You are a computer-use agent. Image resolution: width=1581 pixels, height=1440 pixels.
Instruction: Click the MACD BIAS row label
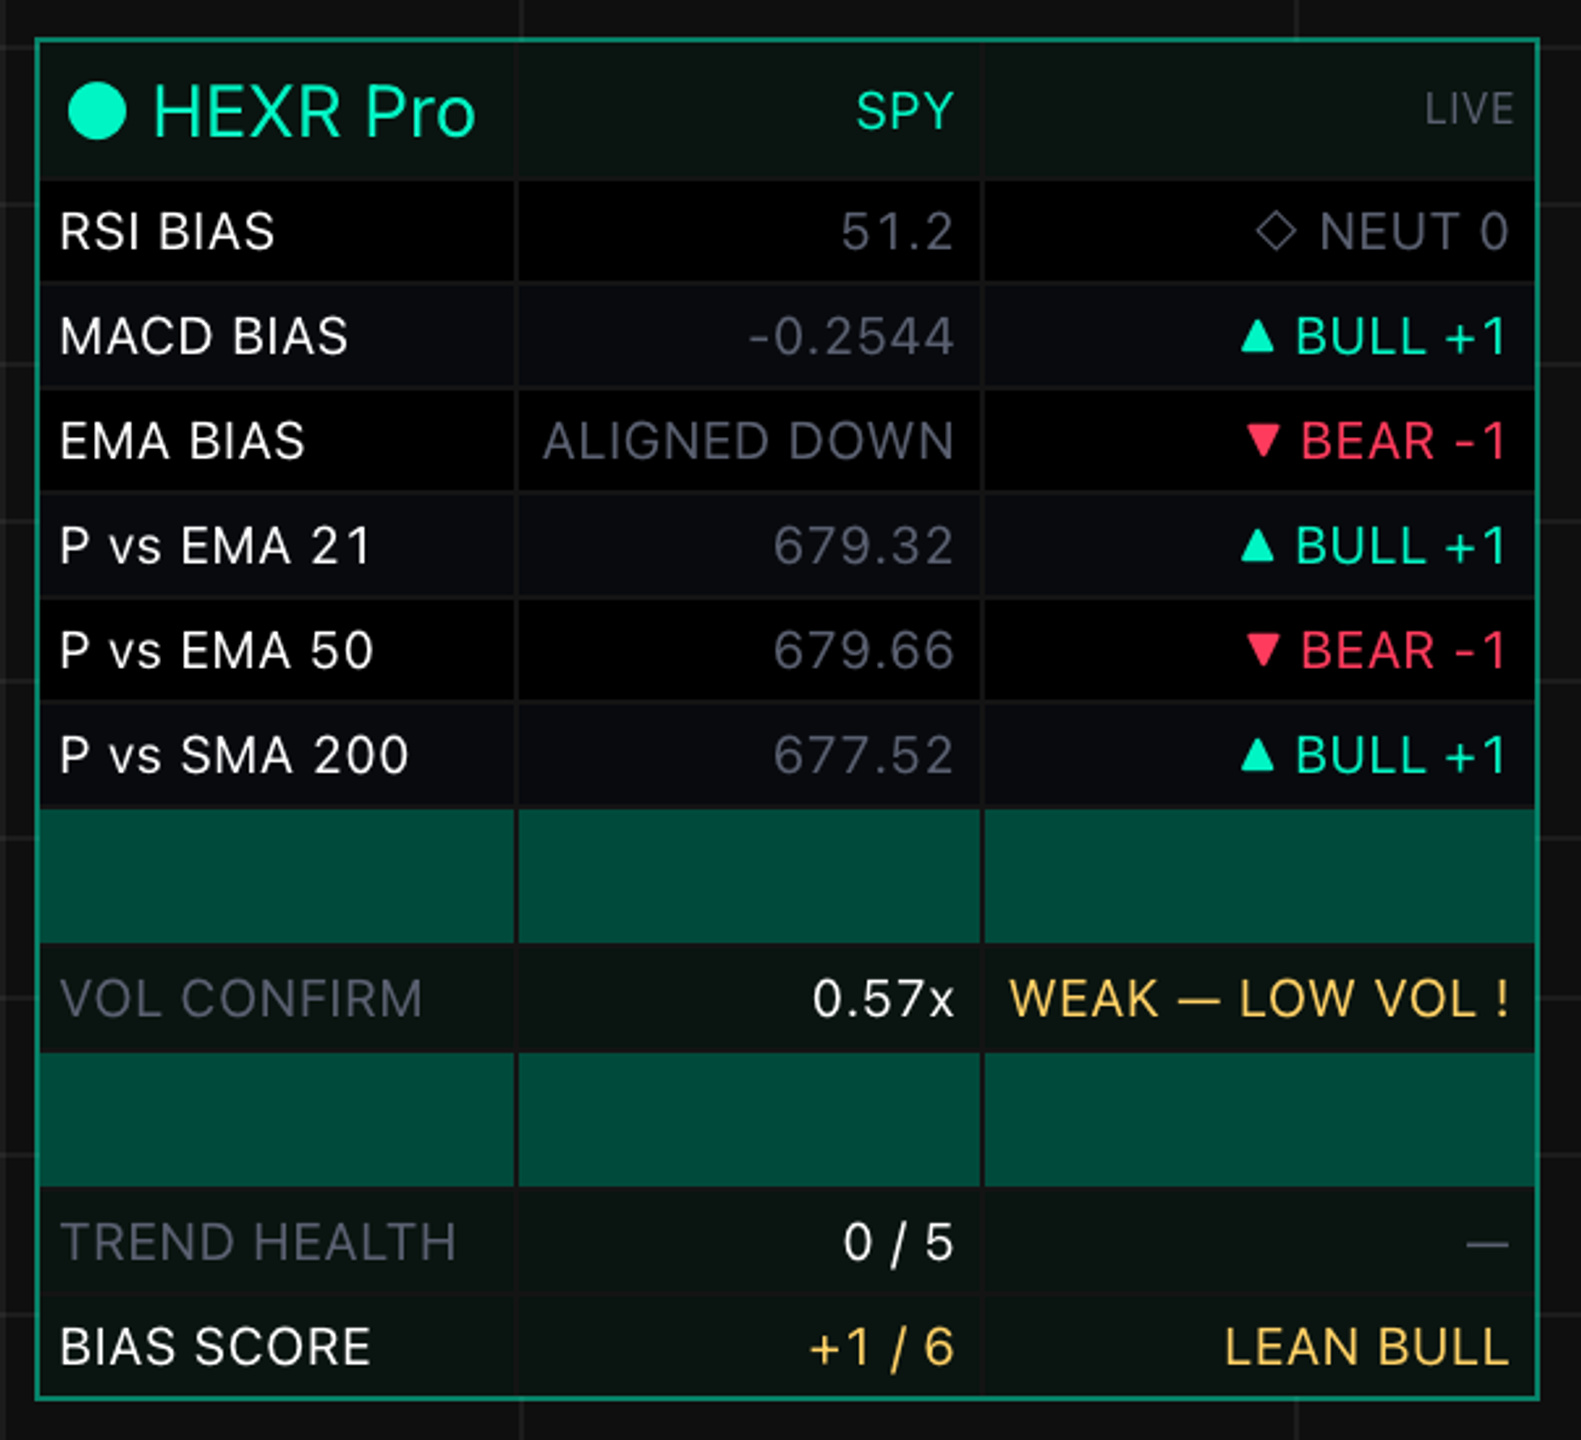point(204,336)
